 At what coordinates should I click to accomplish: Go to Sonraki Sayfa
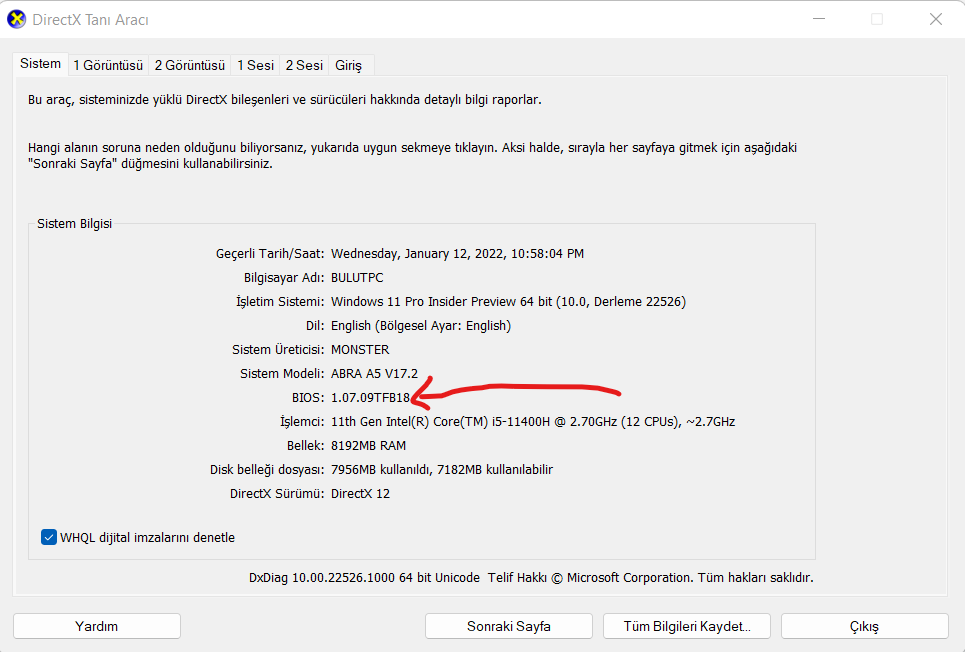pyautogui.click(x=508, y=626)
